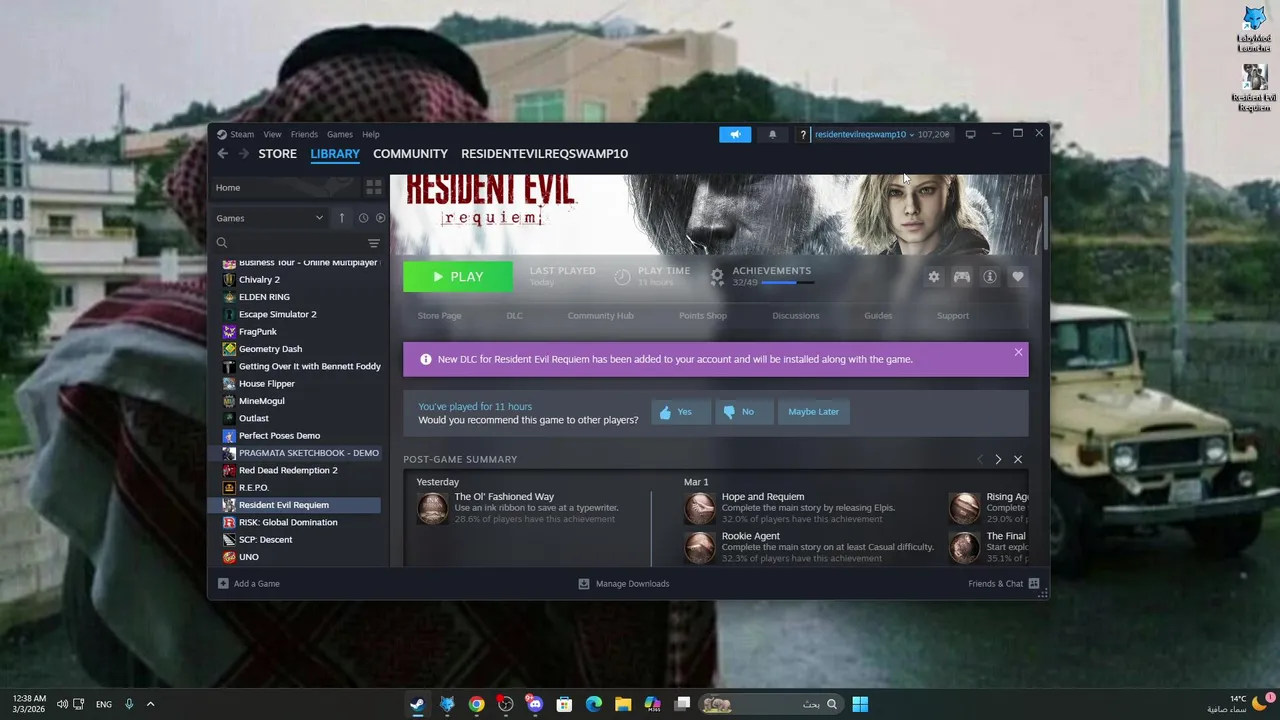Open game settings gear icon
Viewport: 1280px width, 720px height.
[x=934, y=277]
